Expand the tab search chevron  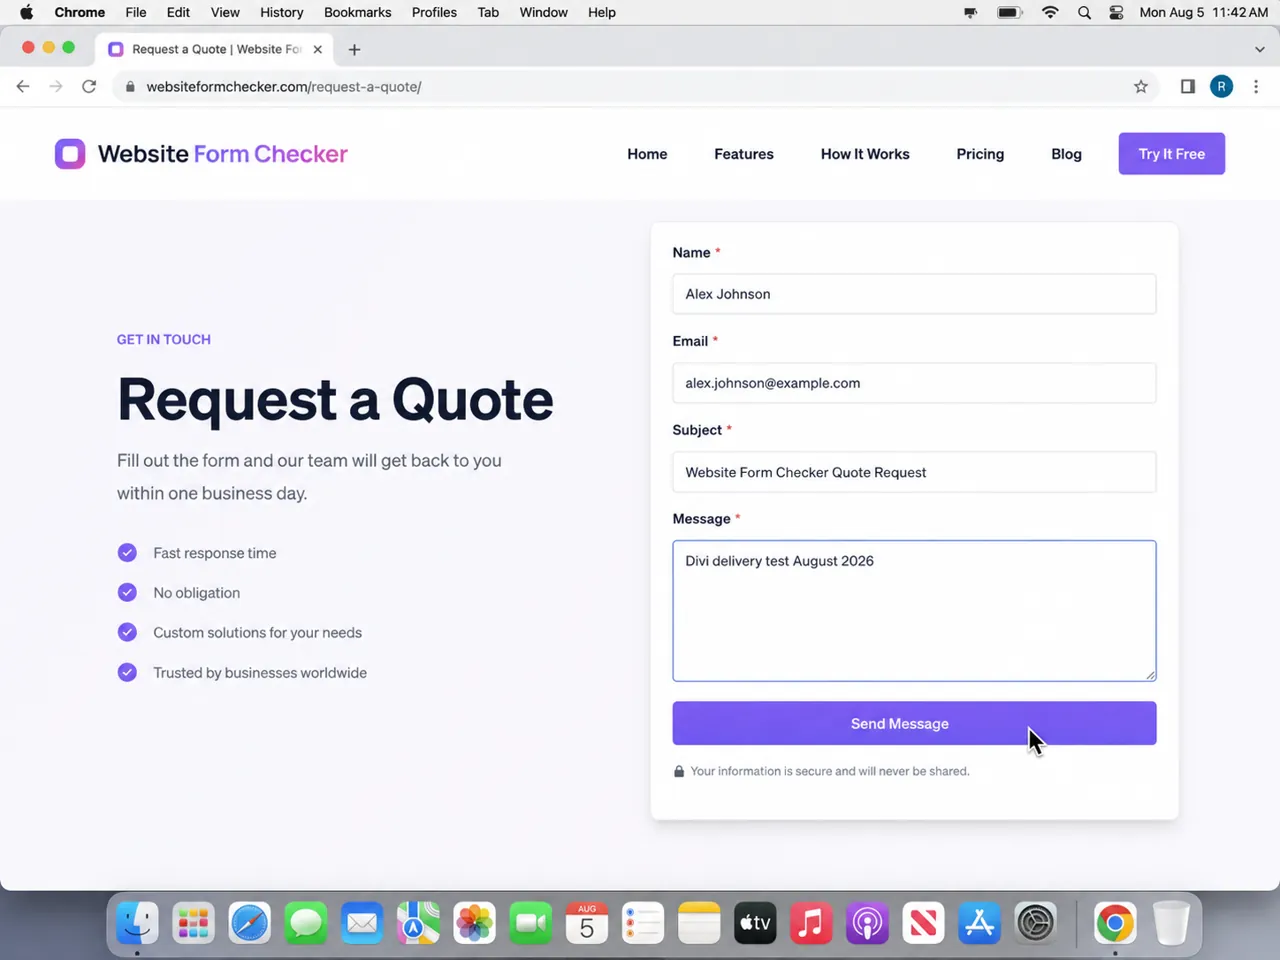[x=1259, y=49]
